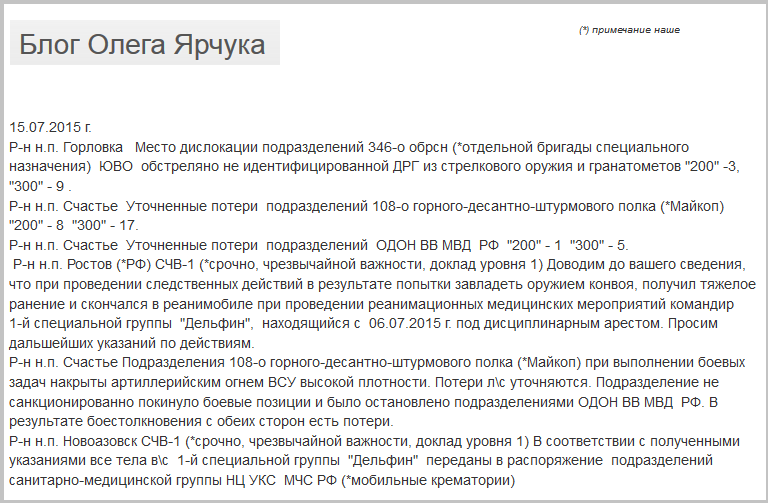Click the text 'ОДОН ВВ МВД РФ "200" - 1'

pos(468,245)
